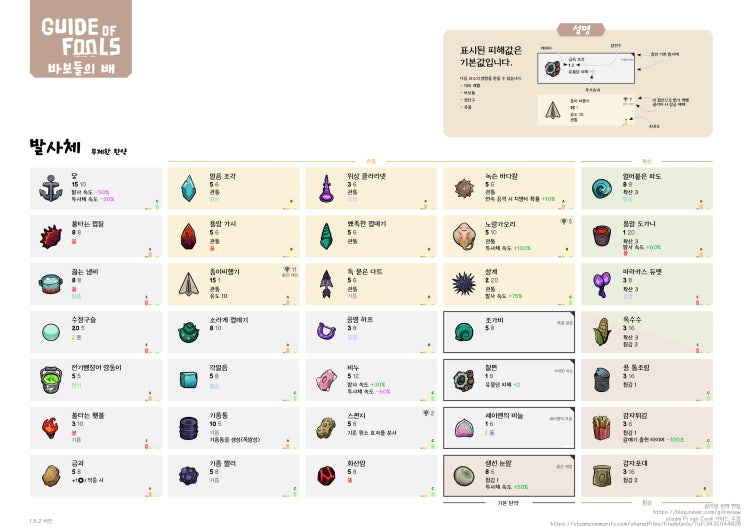Image resolution: width=743 pixels, height=527 pixels.
Task: Click the purple clarinet icon (위상 클라리넷)
Action: [x=326, y=189]
